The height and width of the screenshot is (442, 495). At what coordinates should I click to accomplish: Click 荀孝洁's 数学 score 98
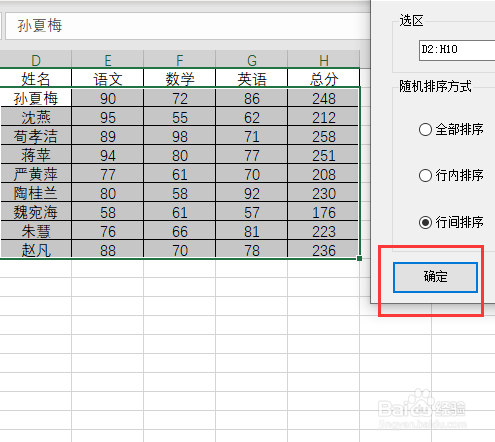180,136
